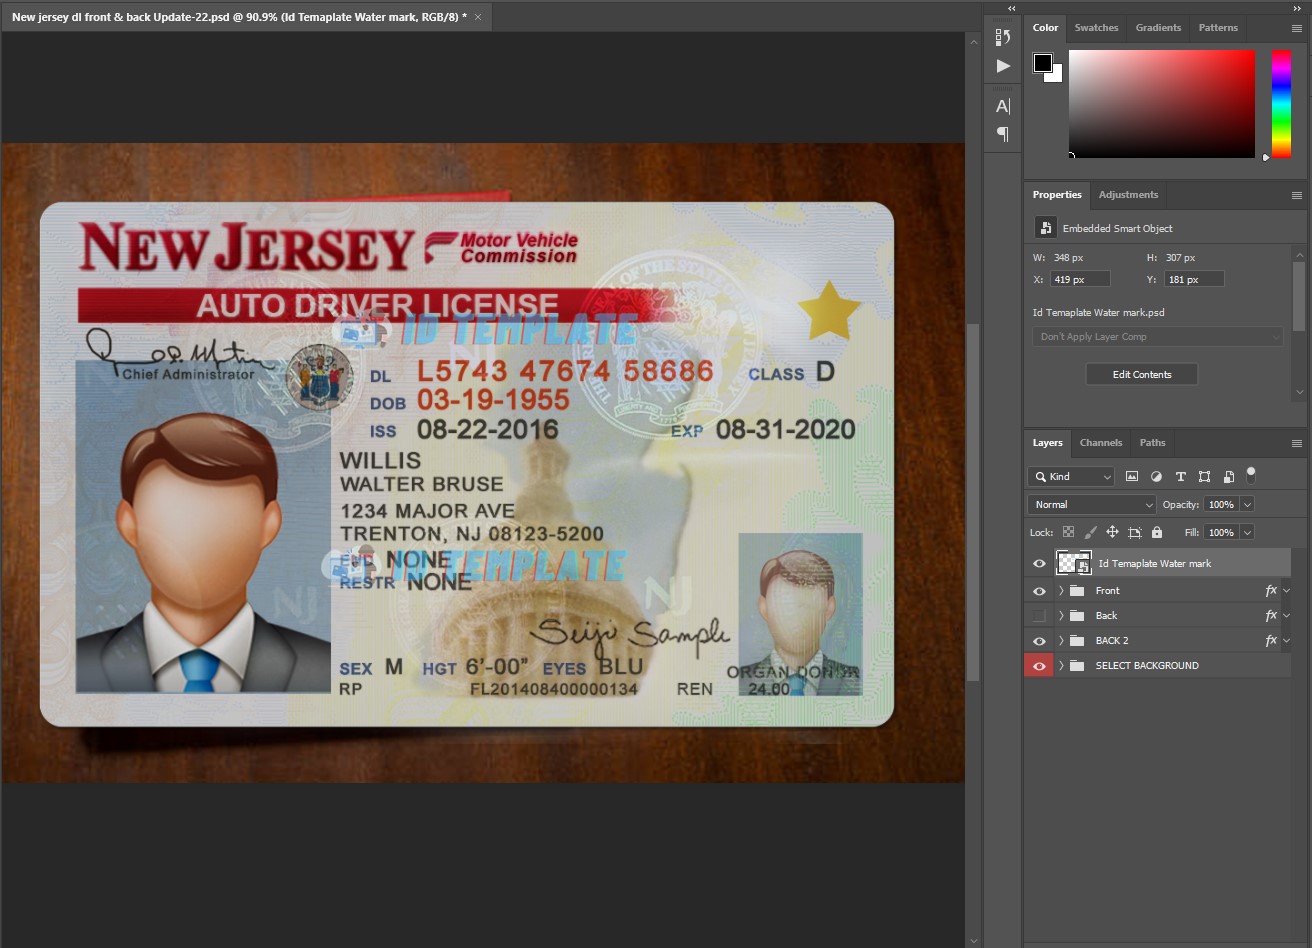Collapse Front group fx effects arrow

[1286, 591]
